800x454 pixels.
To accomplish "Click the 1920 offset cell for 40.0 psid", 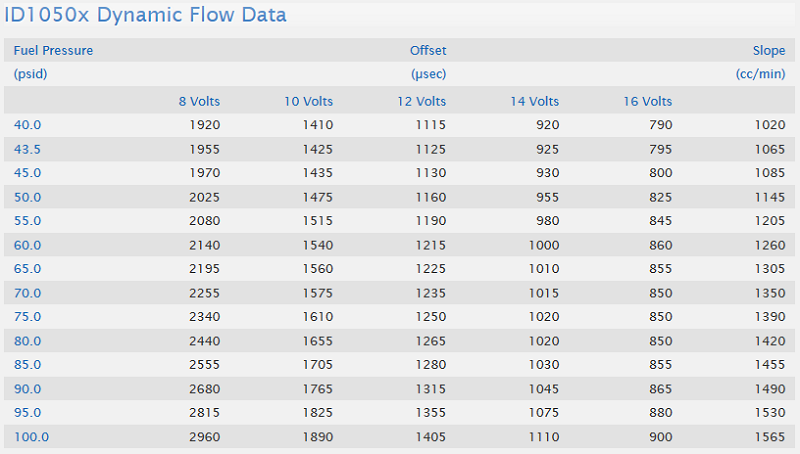I will (x=204, y=125).
